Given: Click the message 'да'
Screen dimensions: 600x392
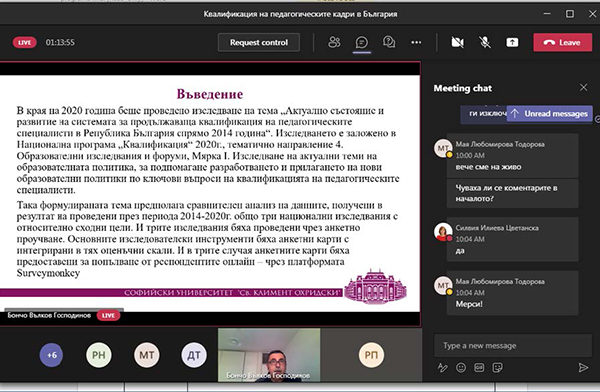Looking at the screenshot, I should coord(460,251).
